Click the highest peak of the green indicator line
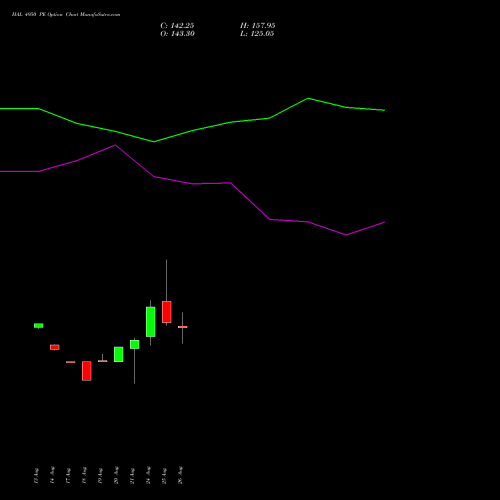This screenshot has width=500, height=500. click(308, 98)
